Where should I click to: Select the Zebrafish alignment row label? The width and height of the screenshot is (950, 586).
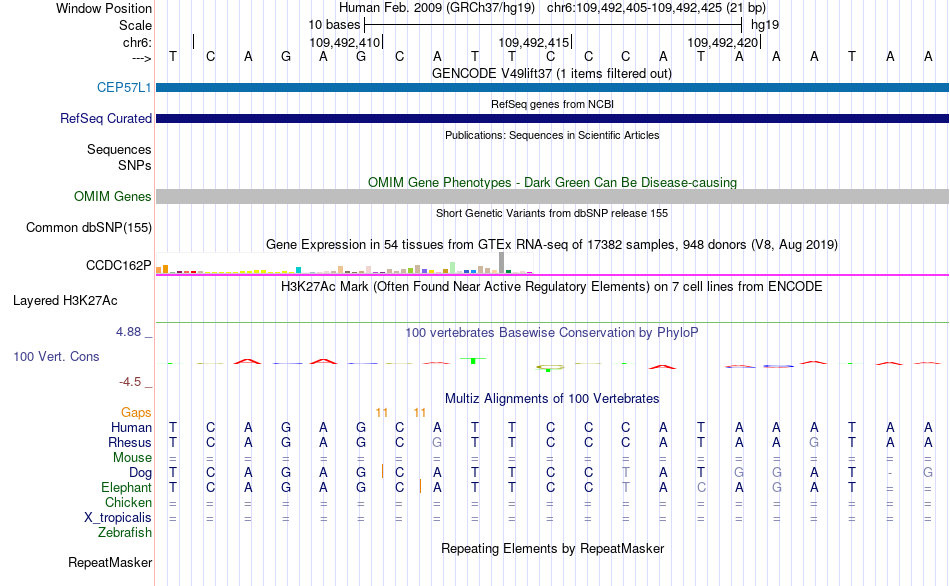(125, 532)
